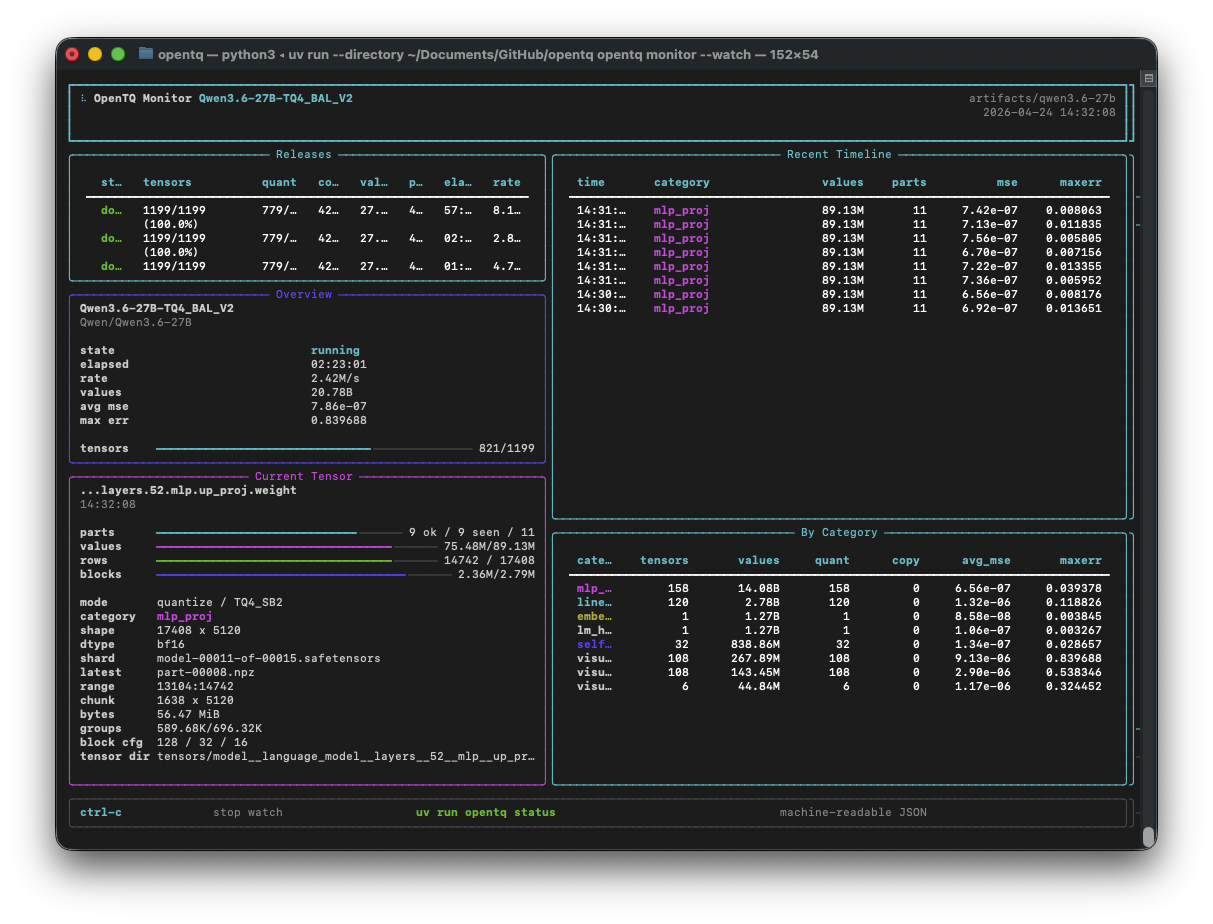This screenshot has width=1213, height=924.
Task: Click the OpenTQ Monitor header text
Action: [142, 99]
